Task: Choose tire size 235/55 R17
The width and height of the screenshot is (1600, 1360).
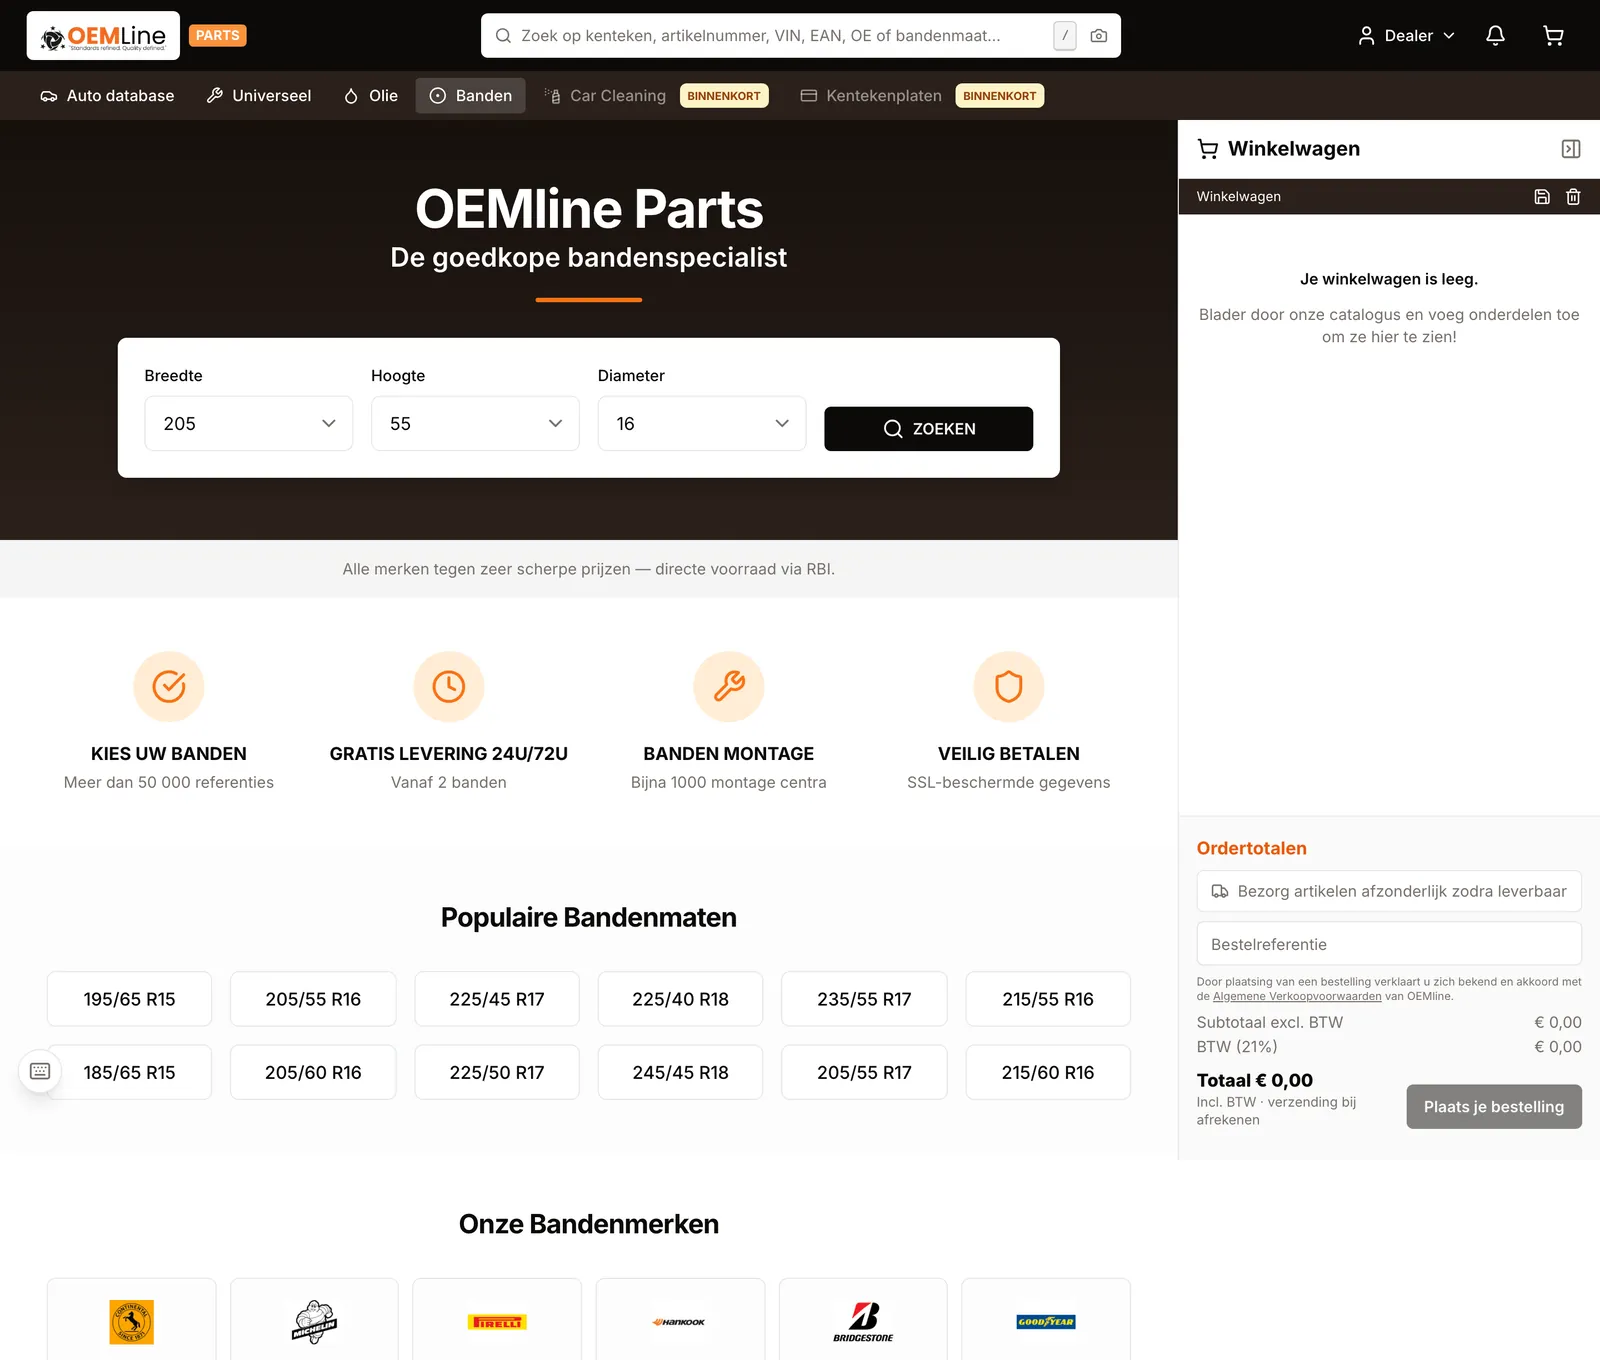Action: coord(864,999)
